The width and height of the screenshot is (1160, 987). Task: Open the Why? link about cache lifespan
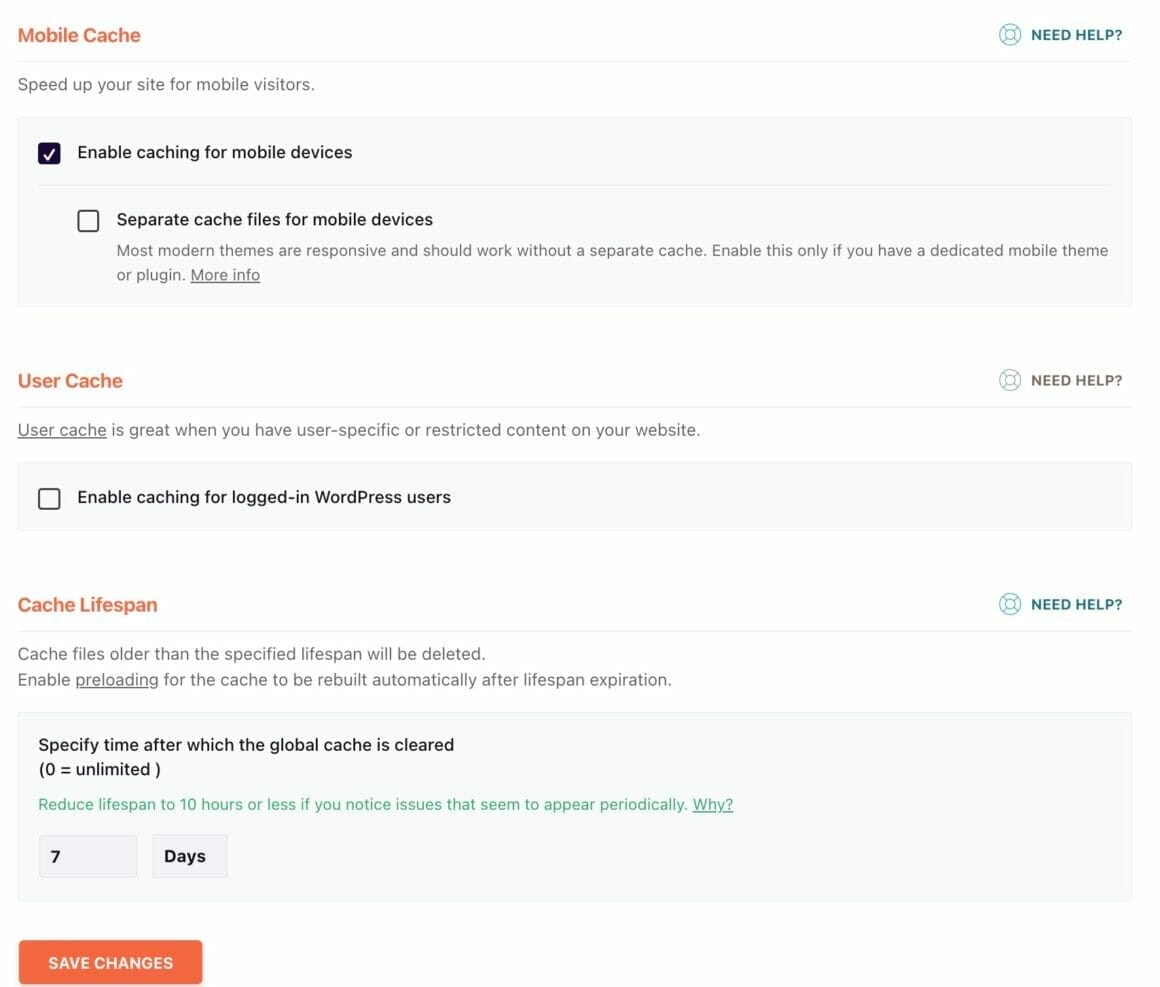(x=713, y=804)
